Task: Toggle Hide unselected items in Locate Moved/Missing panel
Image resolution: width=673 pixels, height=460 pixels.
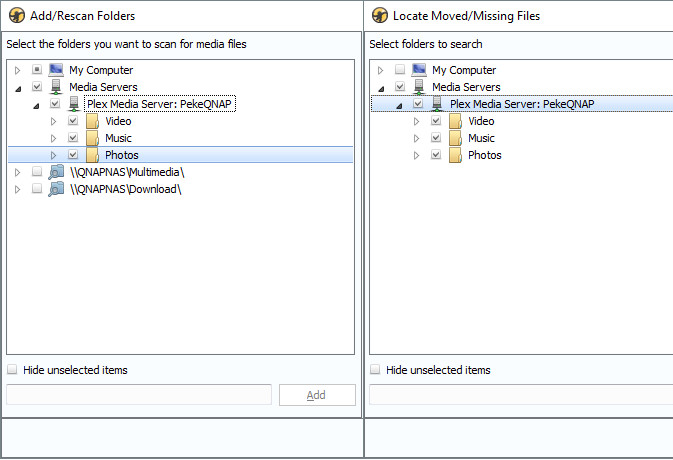Action: [375, 370]
